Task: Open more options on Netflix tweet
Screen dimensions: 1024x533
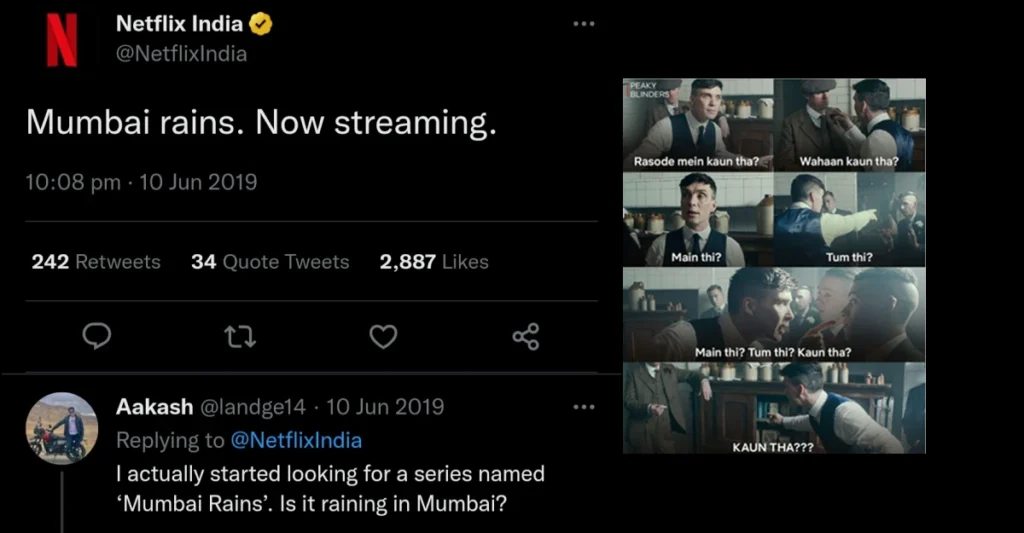Action: coord(584,24)
